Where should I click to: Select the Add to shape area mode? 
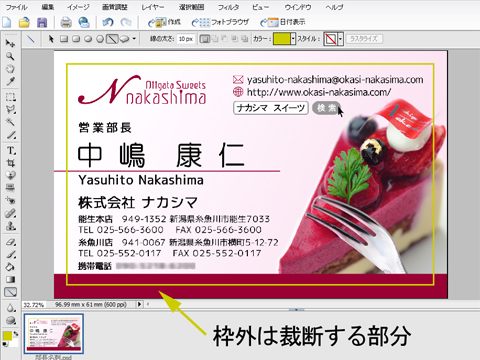[215, 39]
